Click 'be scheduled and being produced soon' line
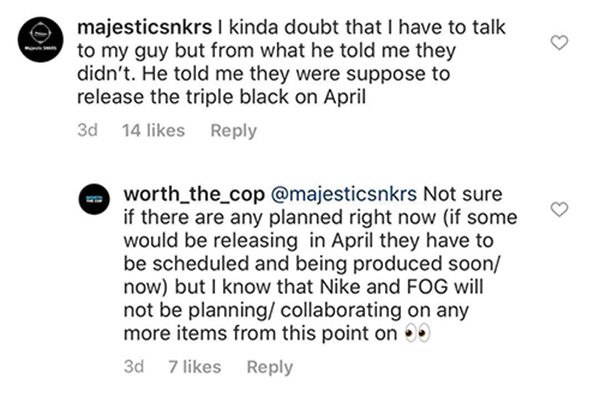Screen dimensions: 600x397 (x=311, y=264)
